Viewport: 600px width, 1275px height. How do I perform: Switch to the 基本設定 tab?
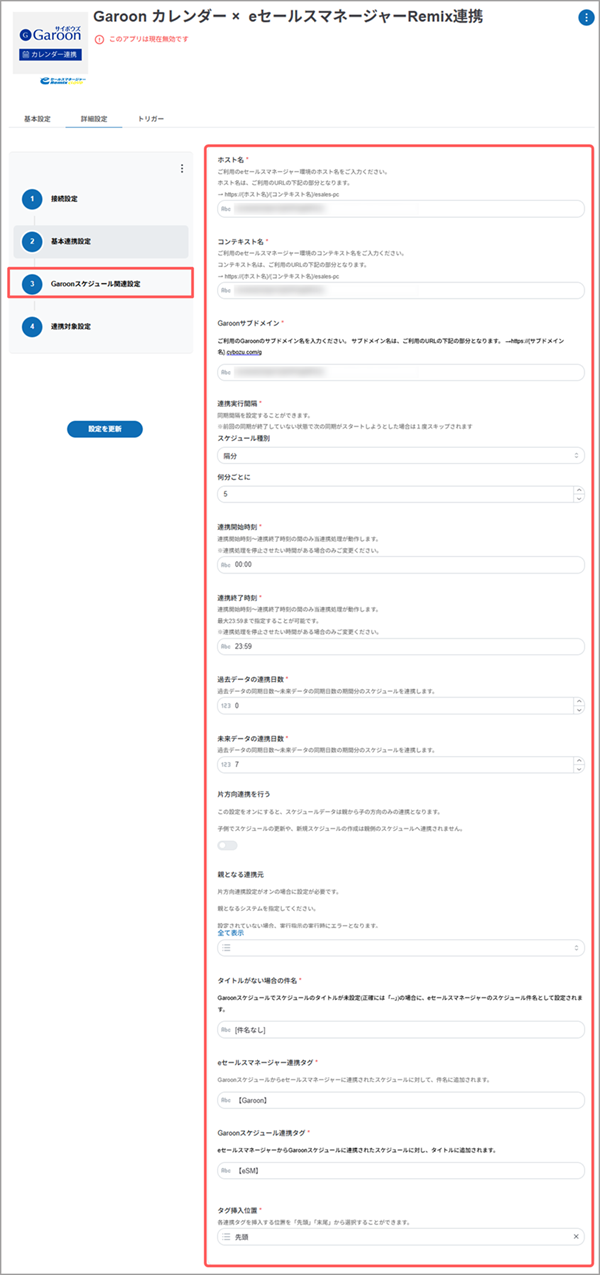(x=37, y=119)
